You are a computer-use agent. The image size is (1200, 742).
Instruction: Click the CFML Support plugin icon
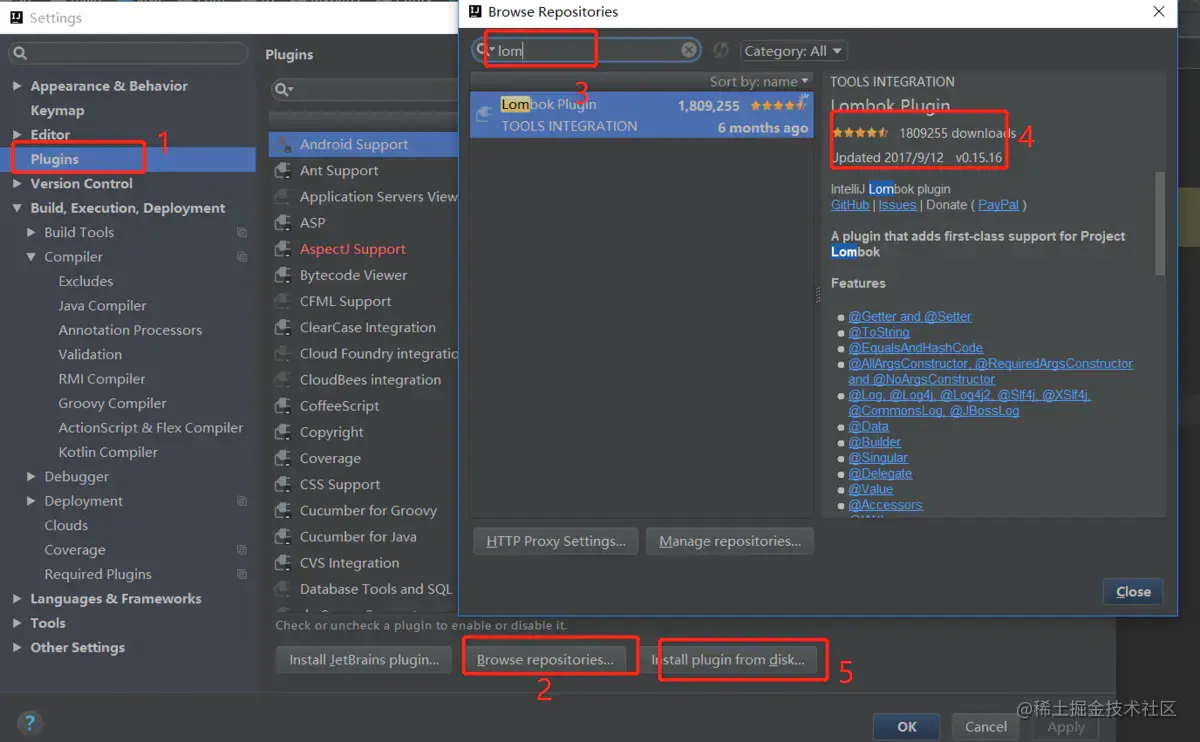283,301
